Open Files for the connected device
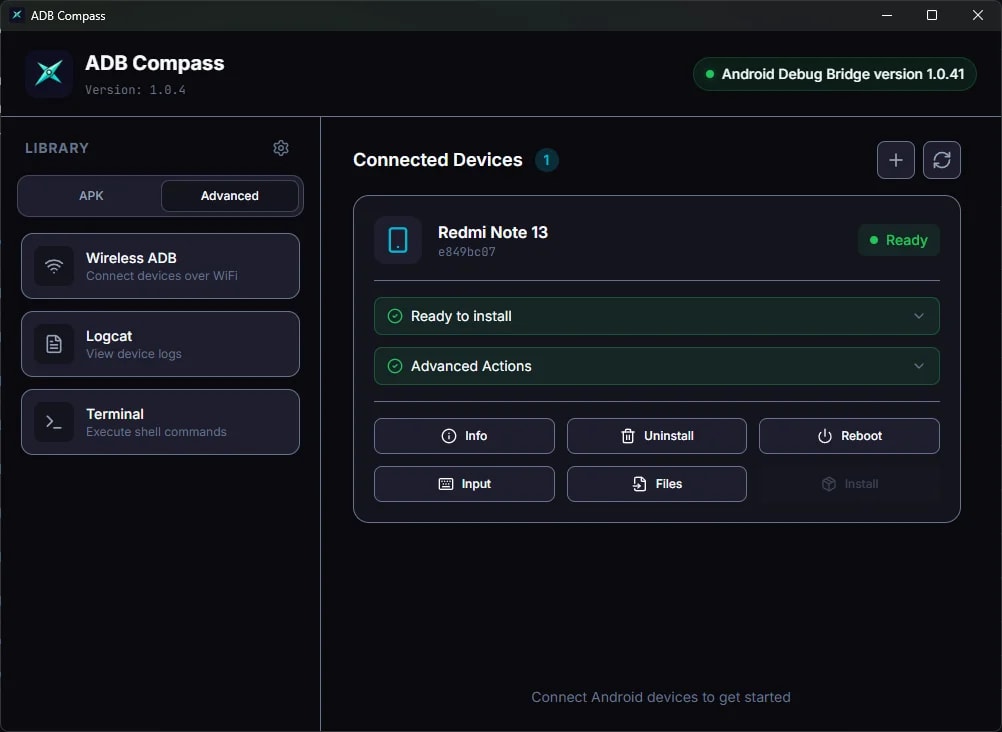 (656, 484)
